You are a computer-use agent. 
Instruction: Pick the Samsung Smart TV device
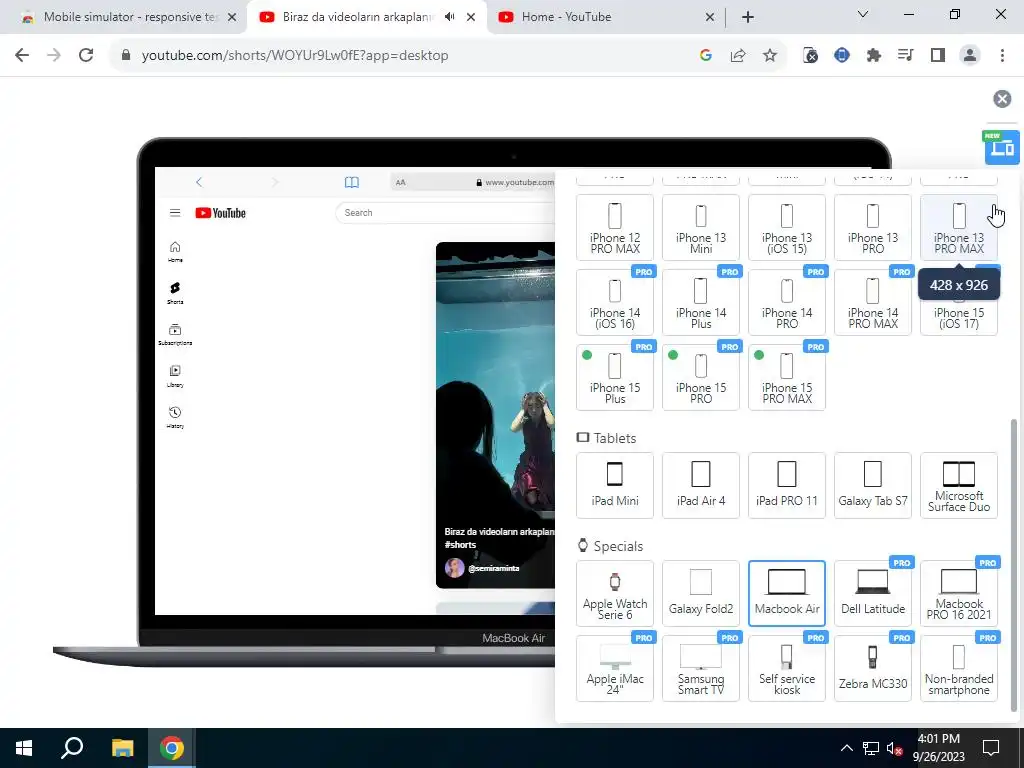701,668
